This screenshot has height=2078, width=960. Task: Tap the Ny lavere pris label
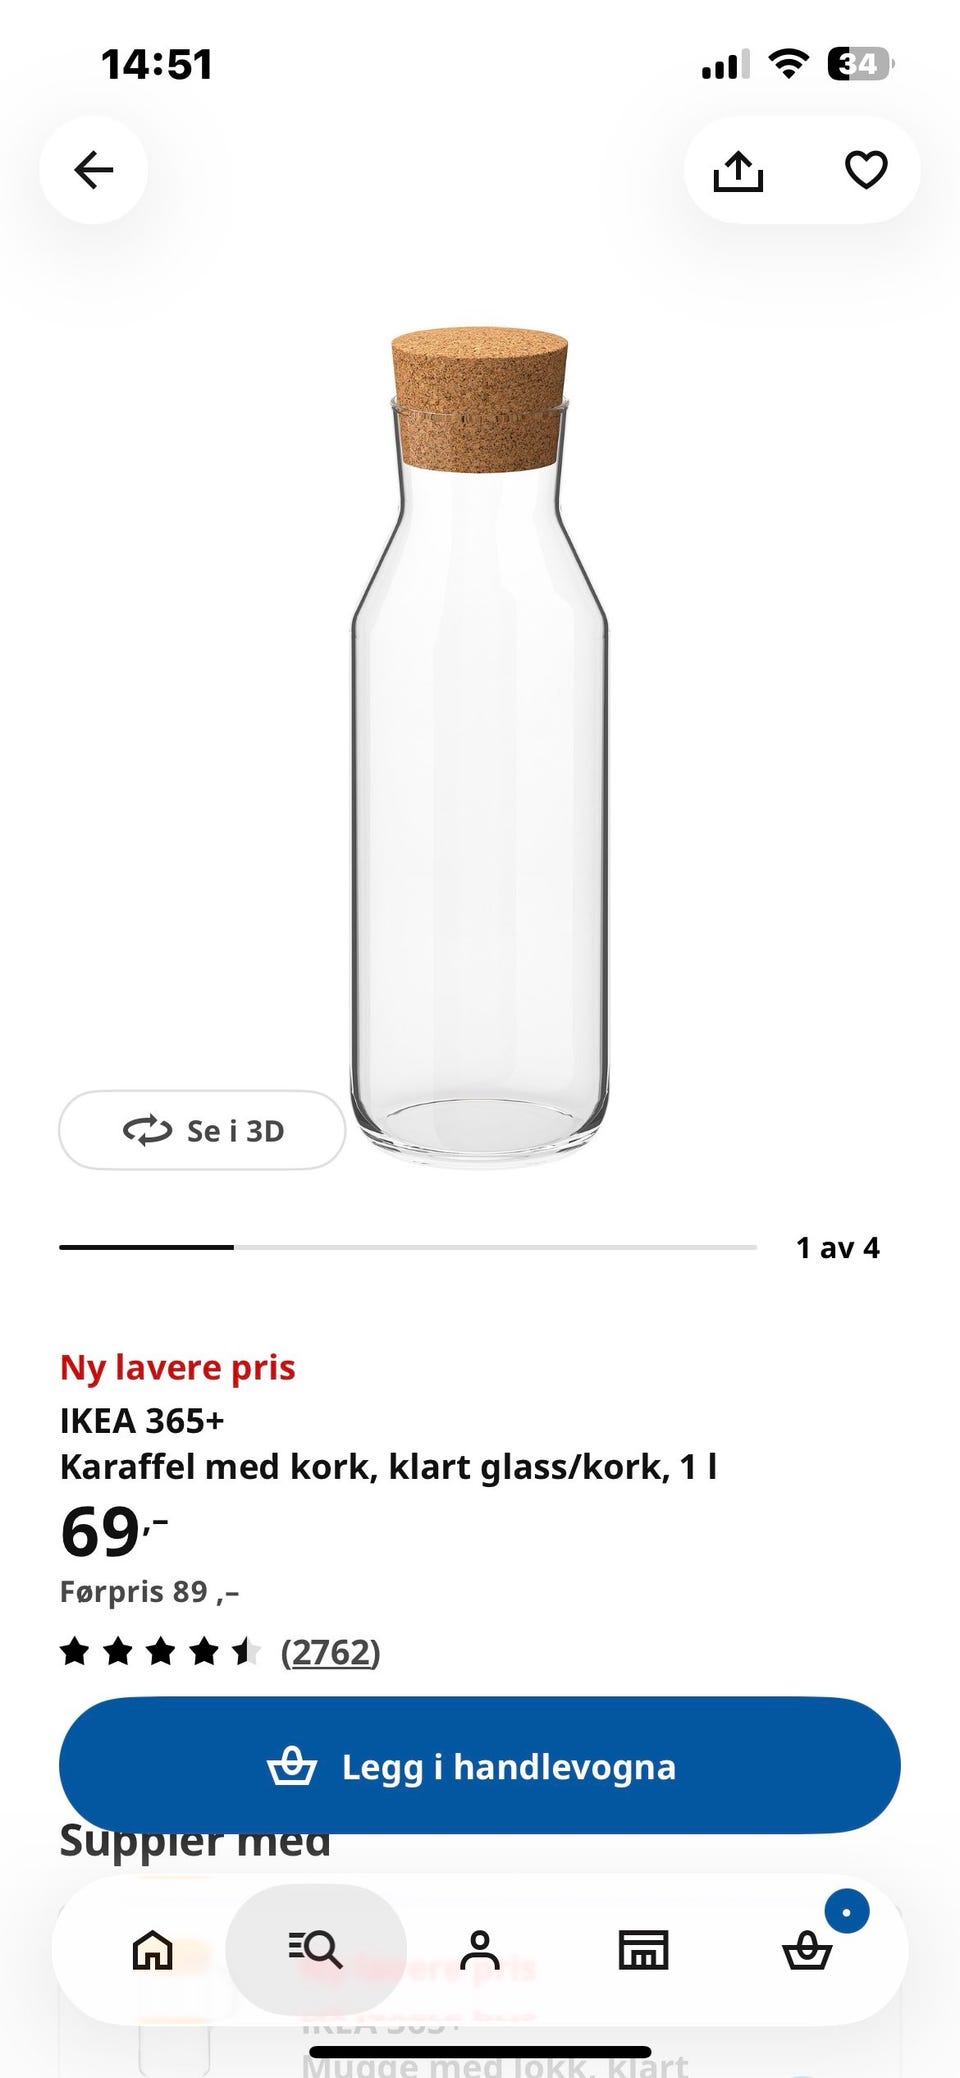(x=178, y=1367)
